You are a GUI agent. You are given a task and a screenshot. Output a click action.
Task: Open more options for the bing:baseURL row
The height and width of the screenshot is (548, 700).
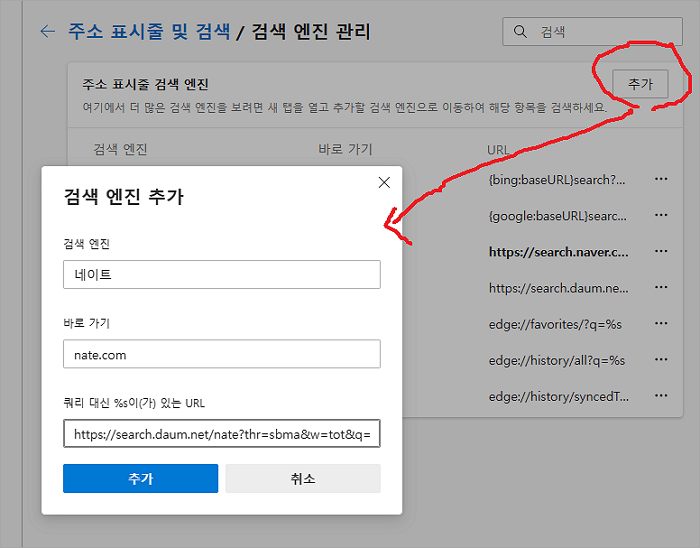coord(660,180)
